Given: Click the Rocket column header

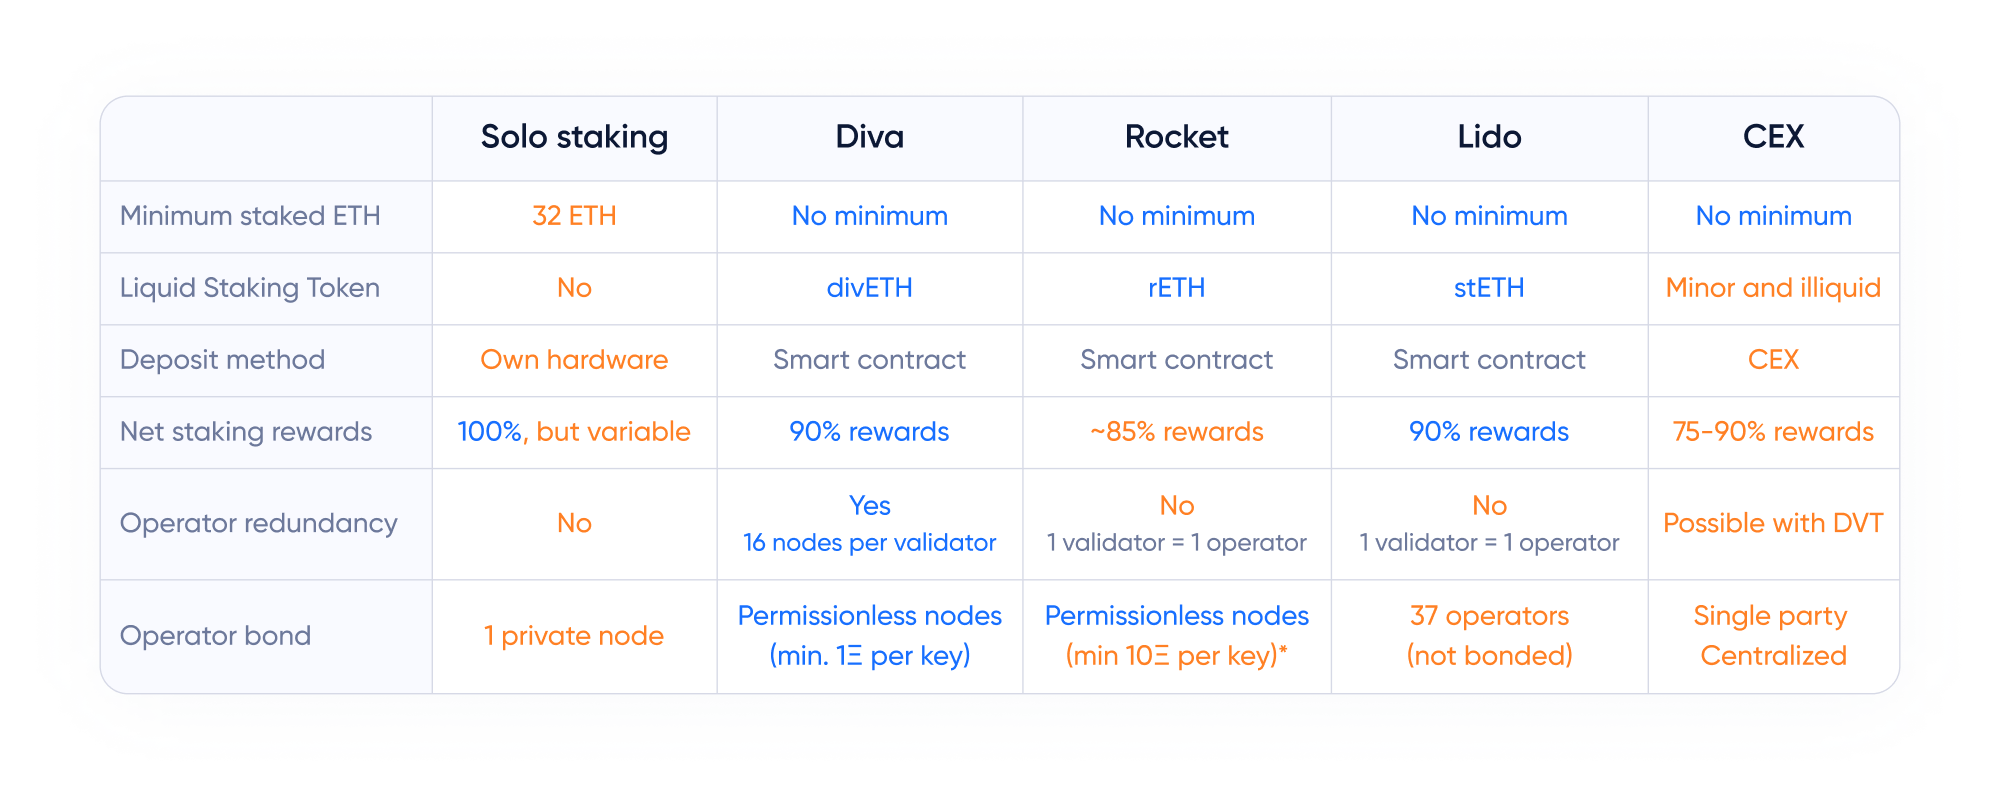Looking at the screenshot, I should click(x=1176, y=137).
